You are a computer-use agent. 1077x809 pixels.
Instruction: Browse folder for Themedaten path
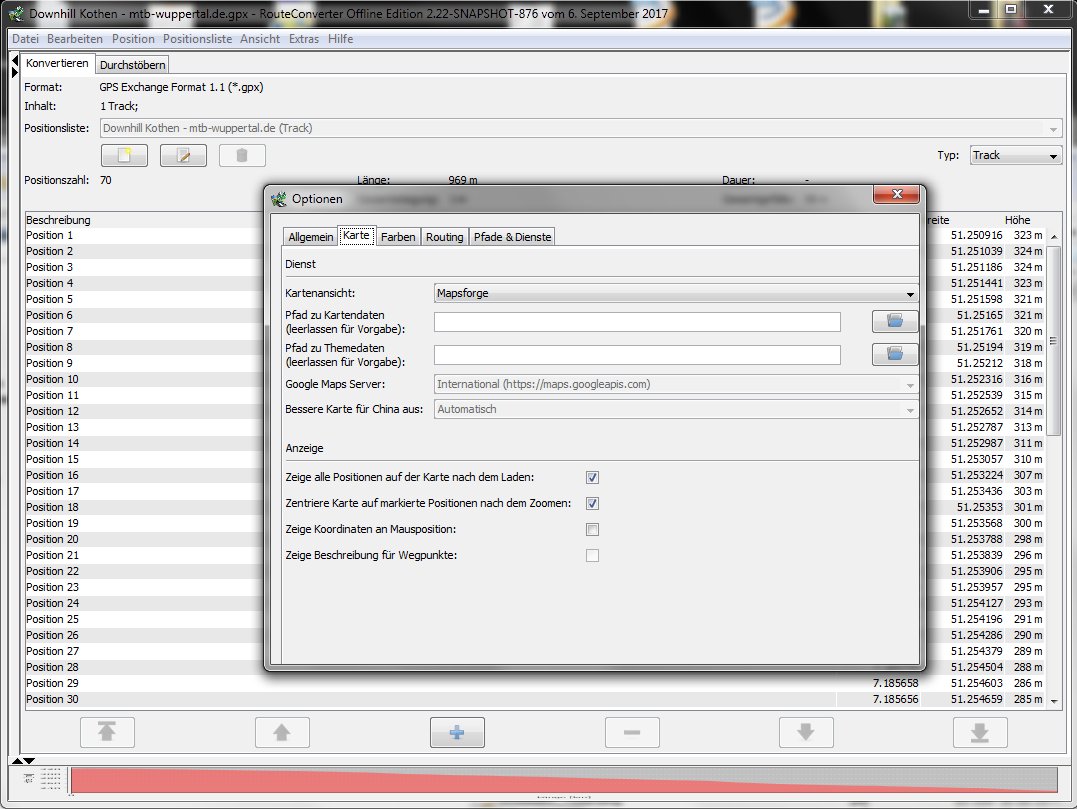pos(894,354)
